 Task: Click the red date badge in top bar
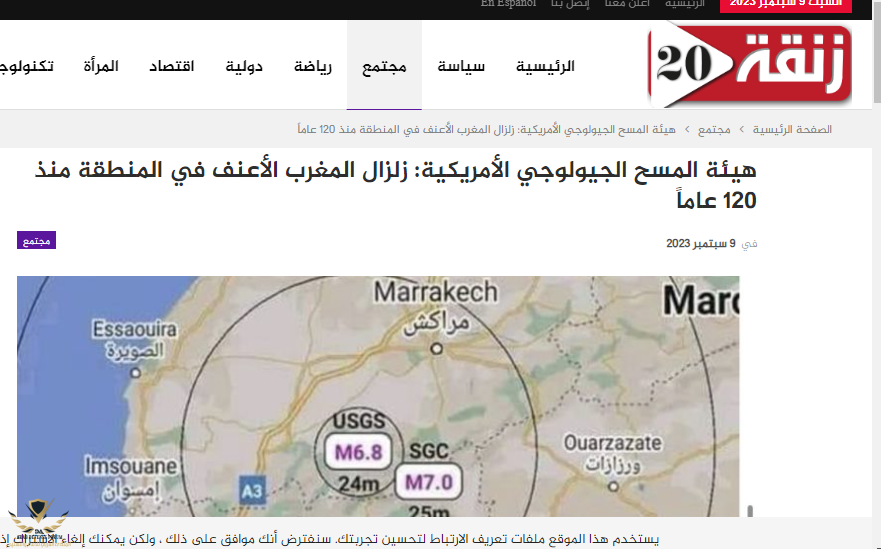coord(772,4)
